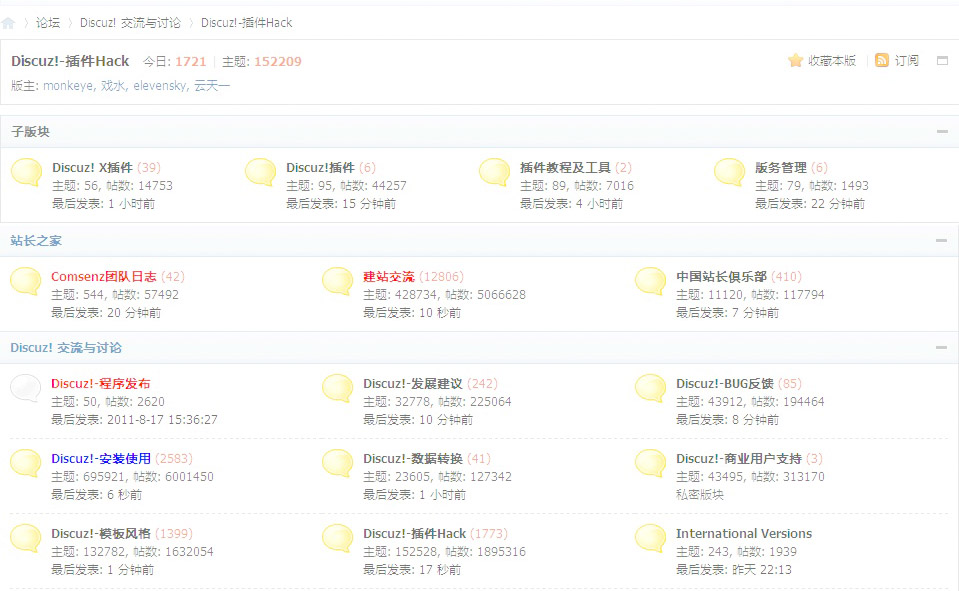Open the Discuz!-BUG反馈 forum
The width and height of the screenshot is (959, 591).
click(725, 384)
